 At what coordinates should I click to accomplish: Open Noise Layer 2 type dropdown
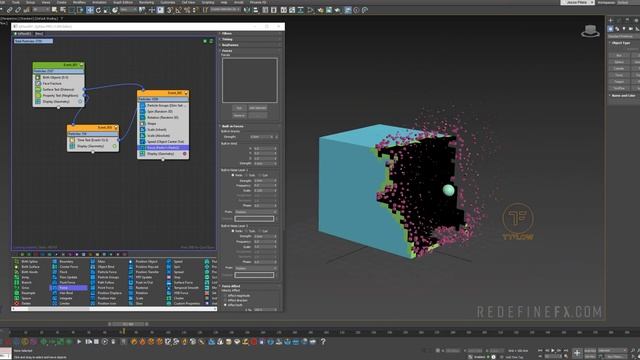pos(256,268)
